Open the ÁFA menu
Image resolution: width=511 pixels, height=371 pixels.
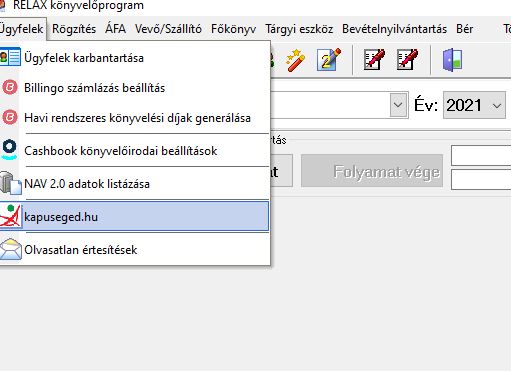pyautogui.click(x=116, y=29)
